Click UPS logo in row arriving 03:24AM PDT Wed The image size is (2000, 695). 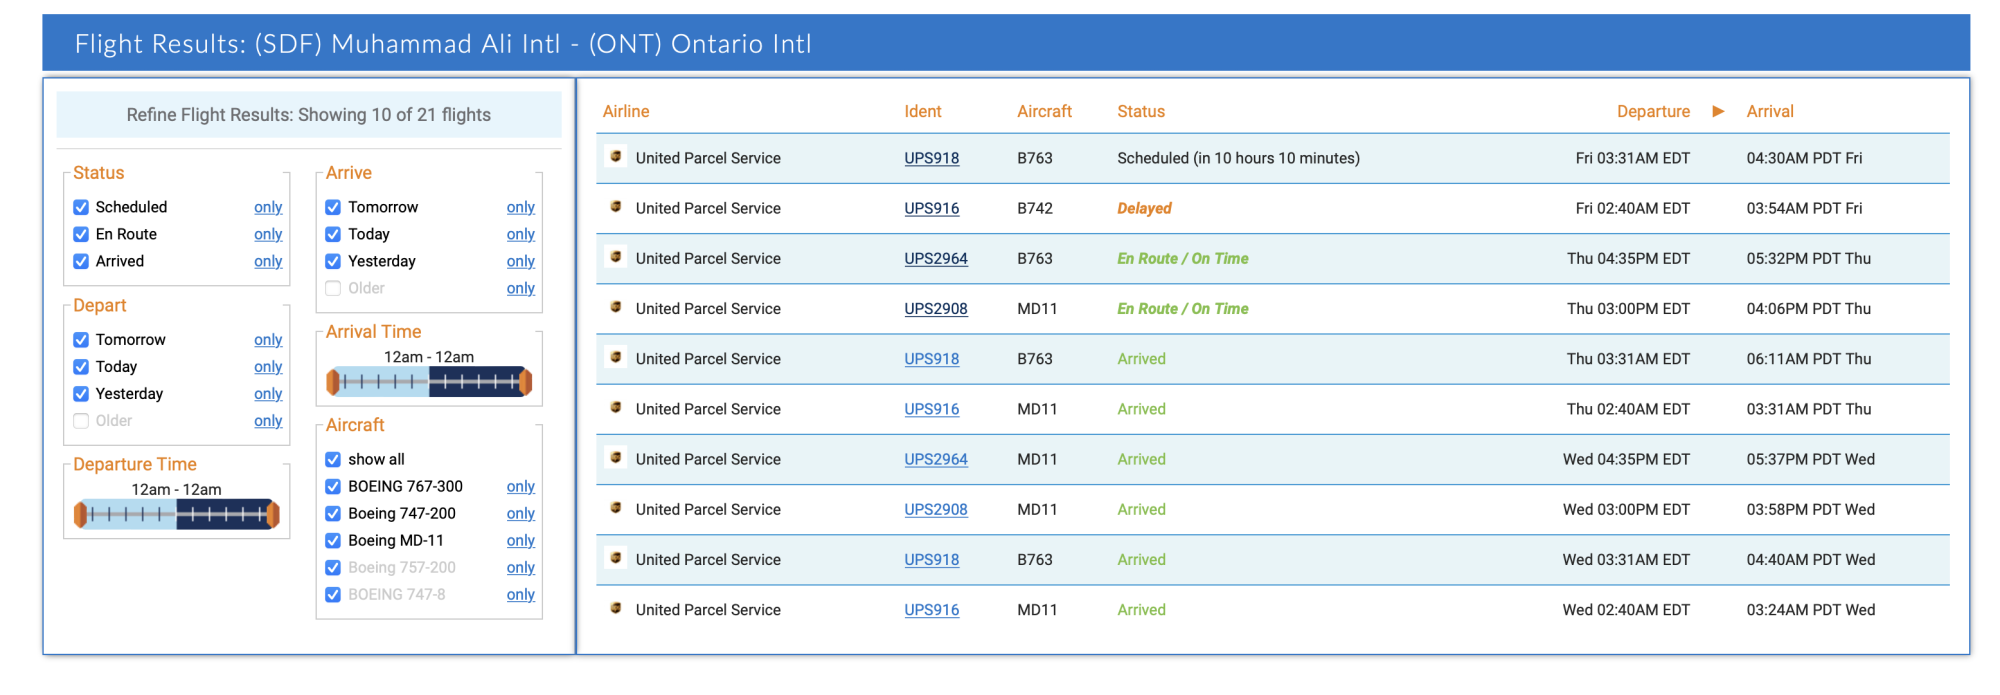[x=616, y=607]
